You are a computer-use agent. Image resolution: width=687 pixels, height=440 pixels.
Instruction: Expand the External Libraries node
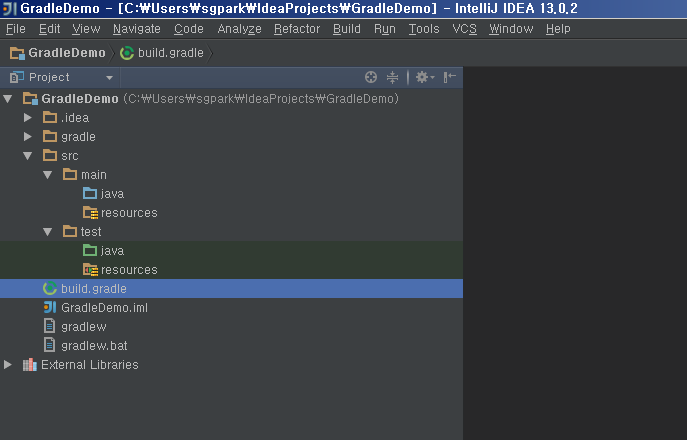(x=7, y=365)
